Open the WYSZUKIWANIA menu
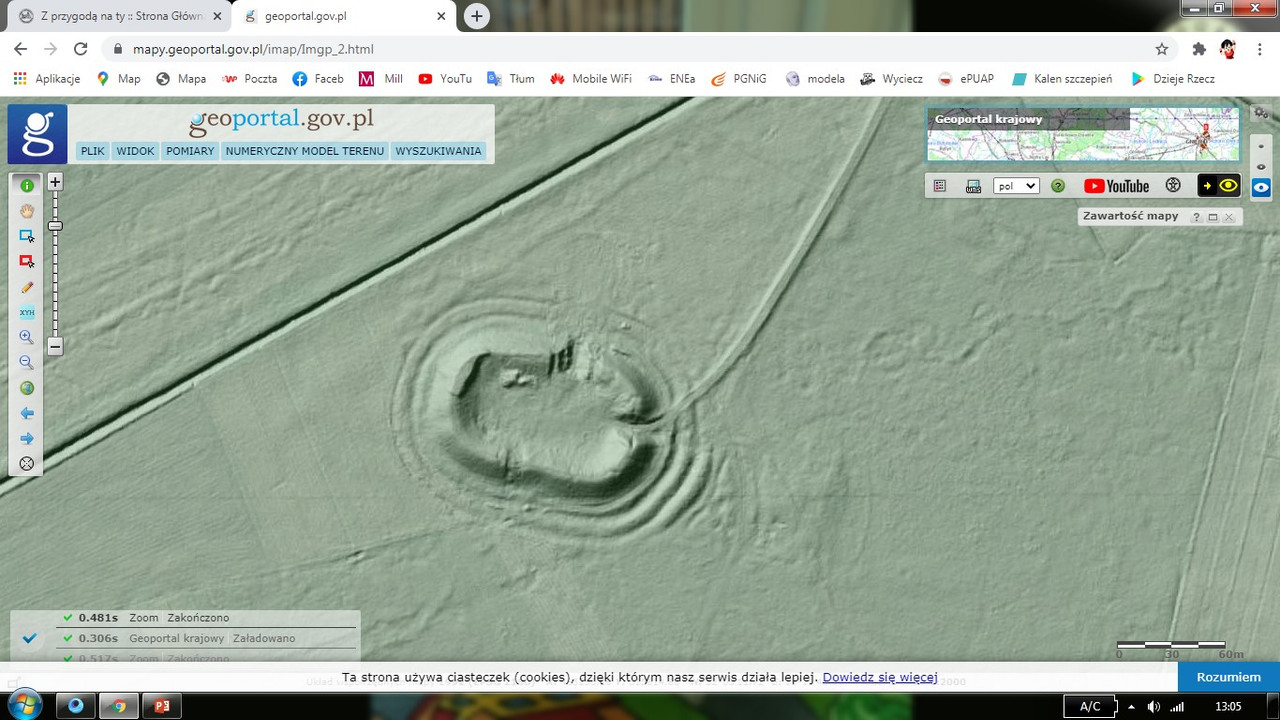The height and width of the screenshot is (720, 1280). 438,151
